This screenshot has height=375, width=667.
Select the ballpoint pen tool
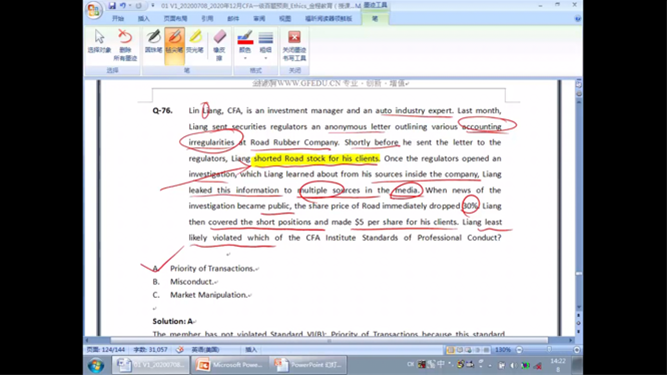[x=153, y=42]
